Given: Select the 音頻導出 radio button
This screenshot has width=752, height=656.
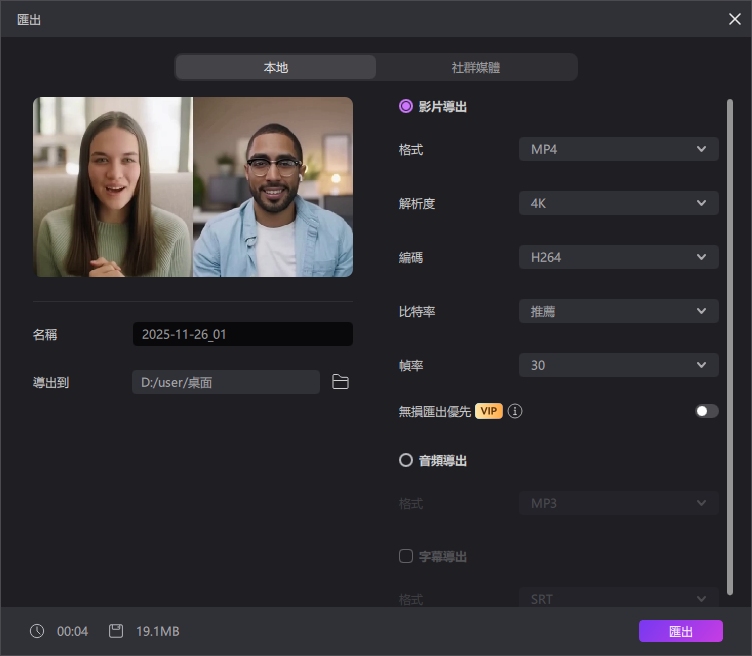Looking at the screenshot, I should (406, 461).
